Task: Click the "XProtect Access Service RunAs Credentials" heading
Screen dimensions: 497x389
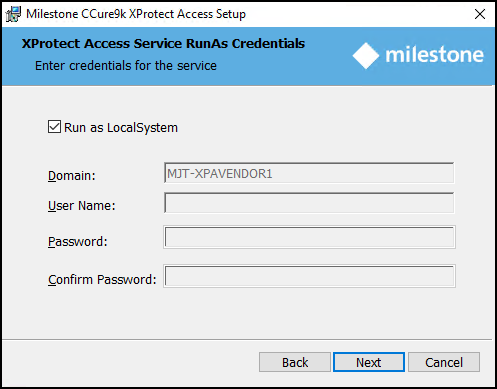Action: 163,44
